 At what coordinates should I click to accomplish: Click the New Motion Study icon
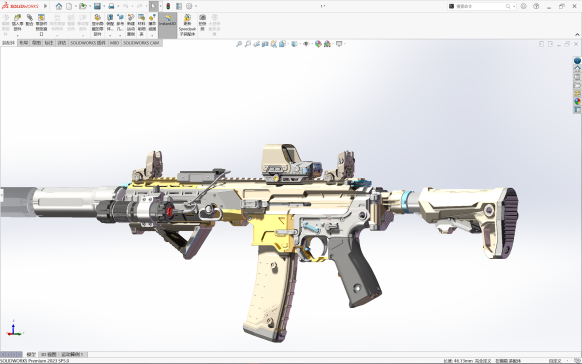(131, 17)
